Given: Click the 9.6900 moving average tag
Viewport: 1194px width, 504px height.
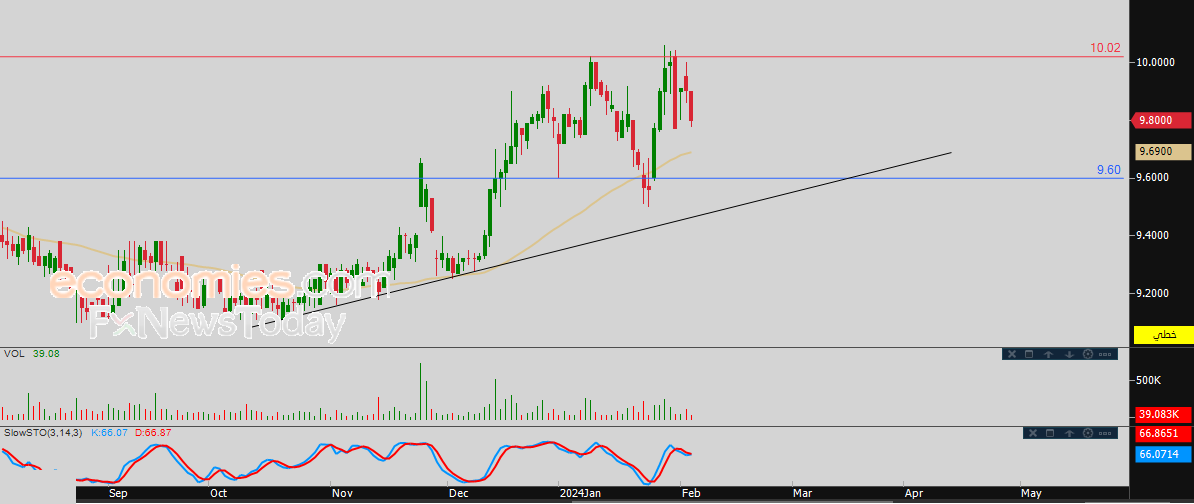Looking at the screenshot, I should tap(1162, 152).
